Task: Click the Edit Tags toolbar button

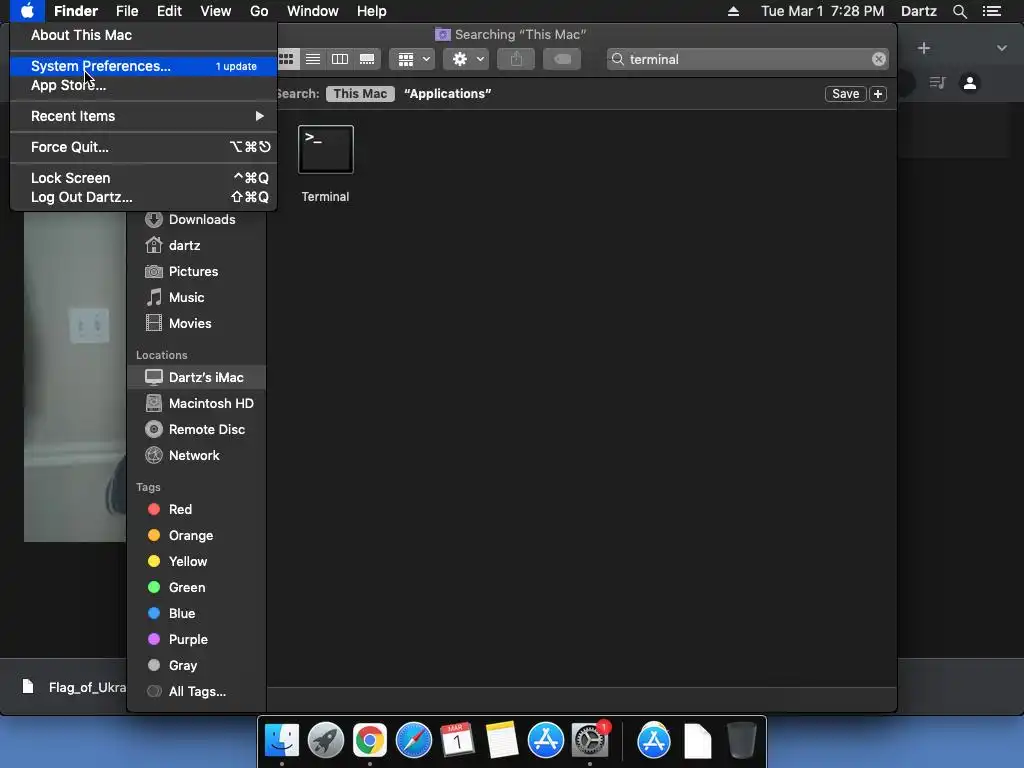Action: point(562,59)
